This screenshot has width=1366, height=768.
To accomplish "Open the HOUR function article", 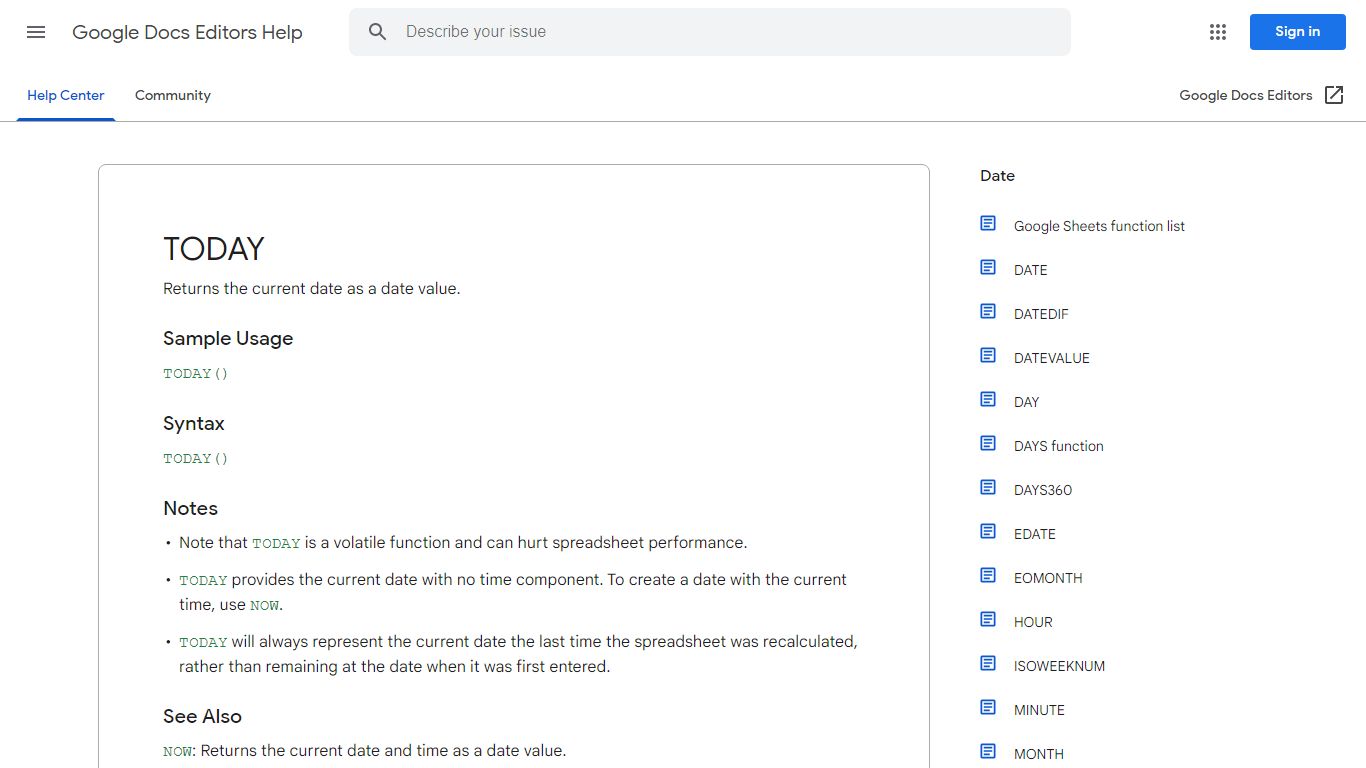I will pyautogui.click(x=1033, y=622).
